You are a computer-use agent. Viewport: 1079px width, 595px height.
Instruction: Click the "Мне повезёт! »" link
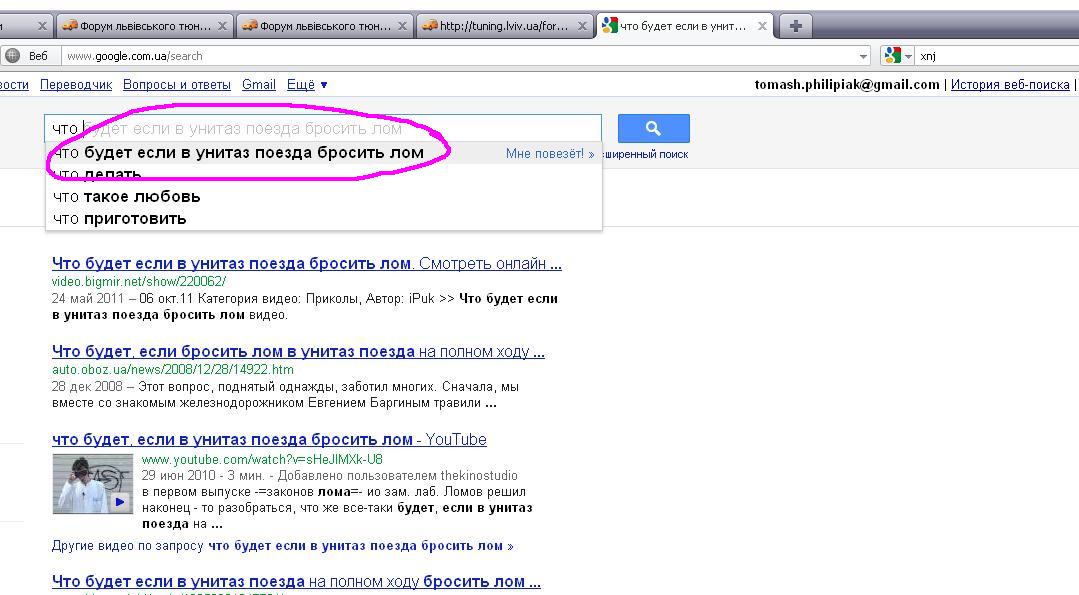550,153
